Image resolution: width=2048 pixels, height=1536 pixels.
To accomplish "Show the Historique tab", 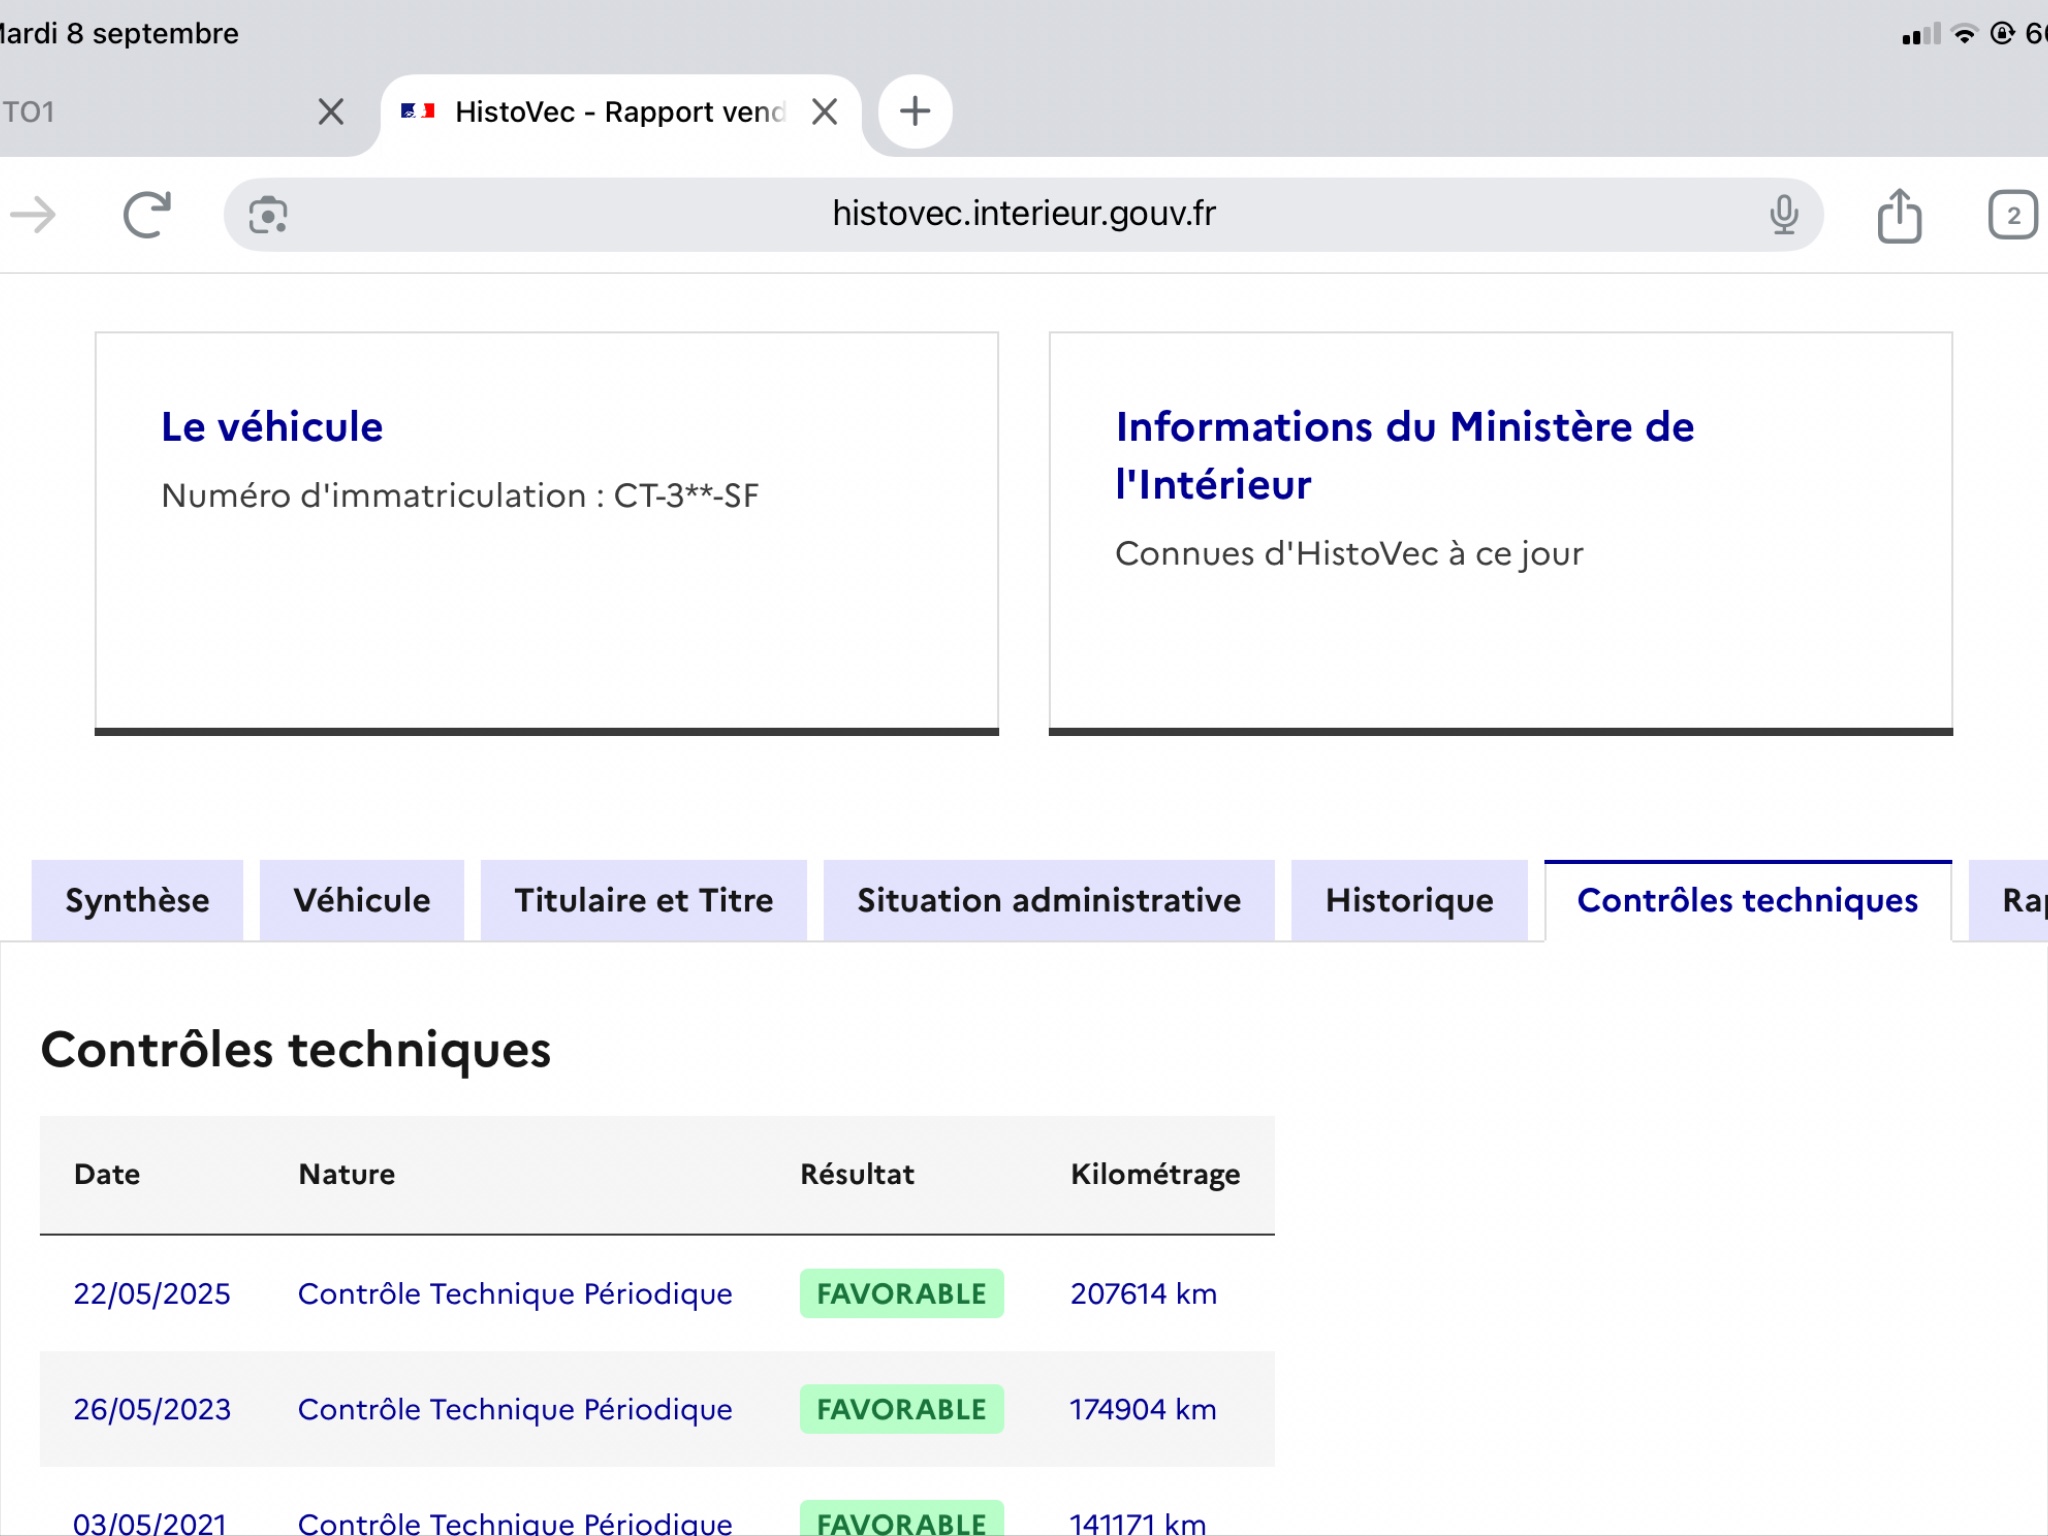I will tap(1410, 900).
